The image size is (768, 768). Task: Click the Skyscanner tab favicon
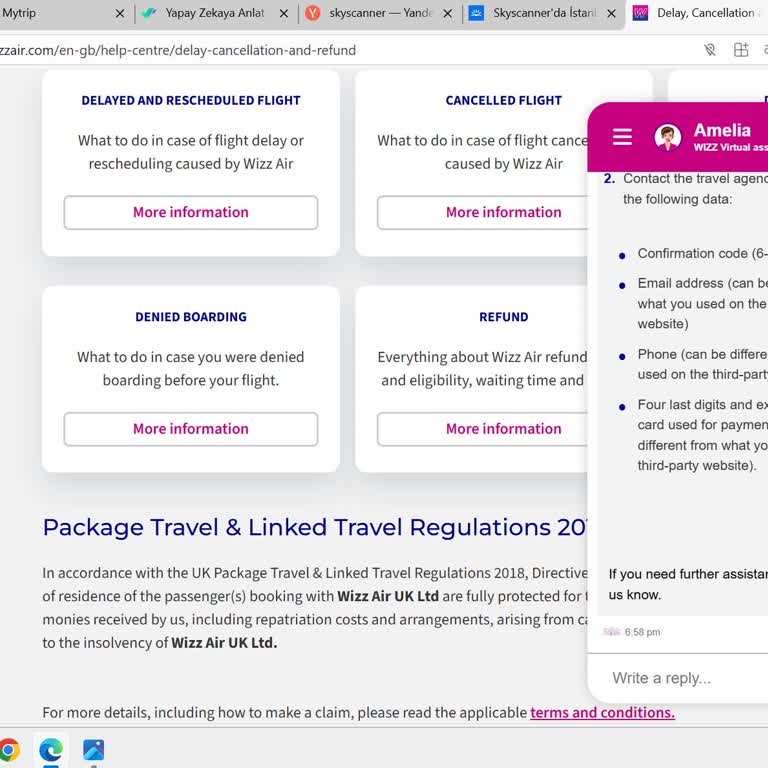[x=476, y=13]
